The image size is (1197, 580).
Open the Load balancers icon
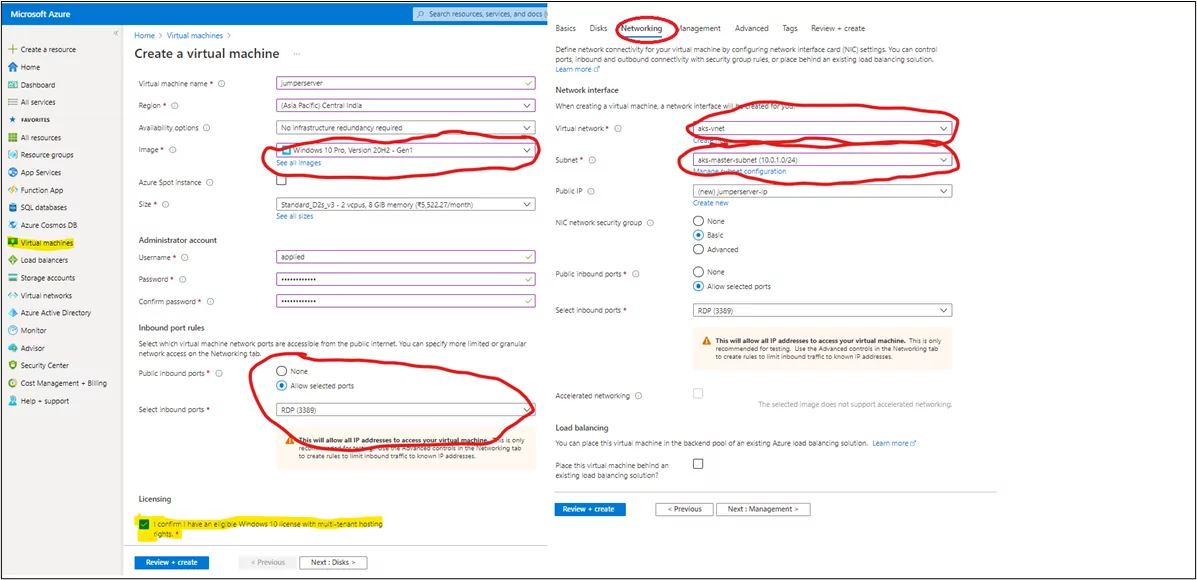point(12,260)
